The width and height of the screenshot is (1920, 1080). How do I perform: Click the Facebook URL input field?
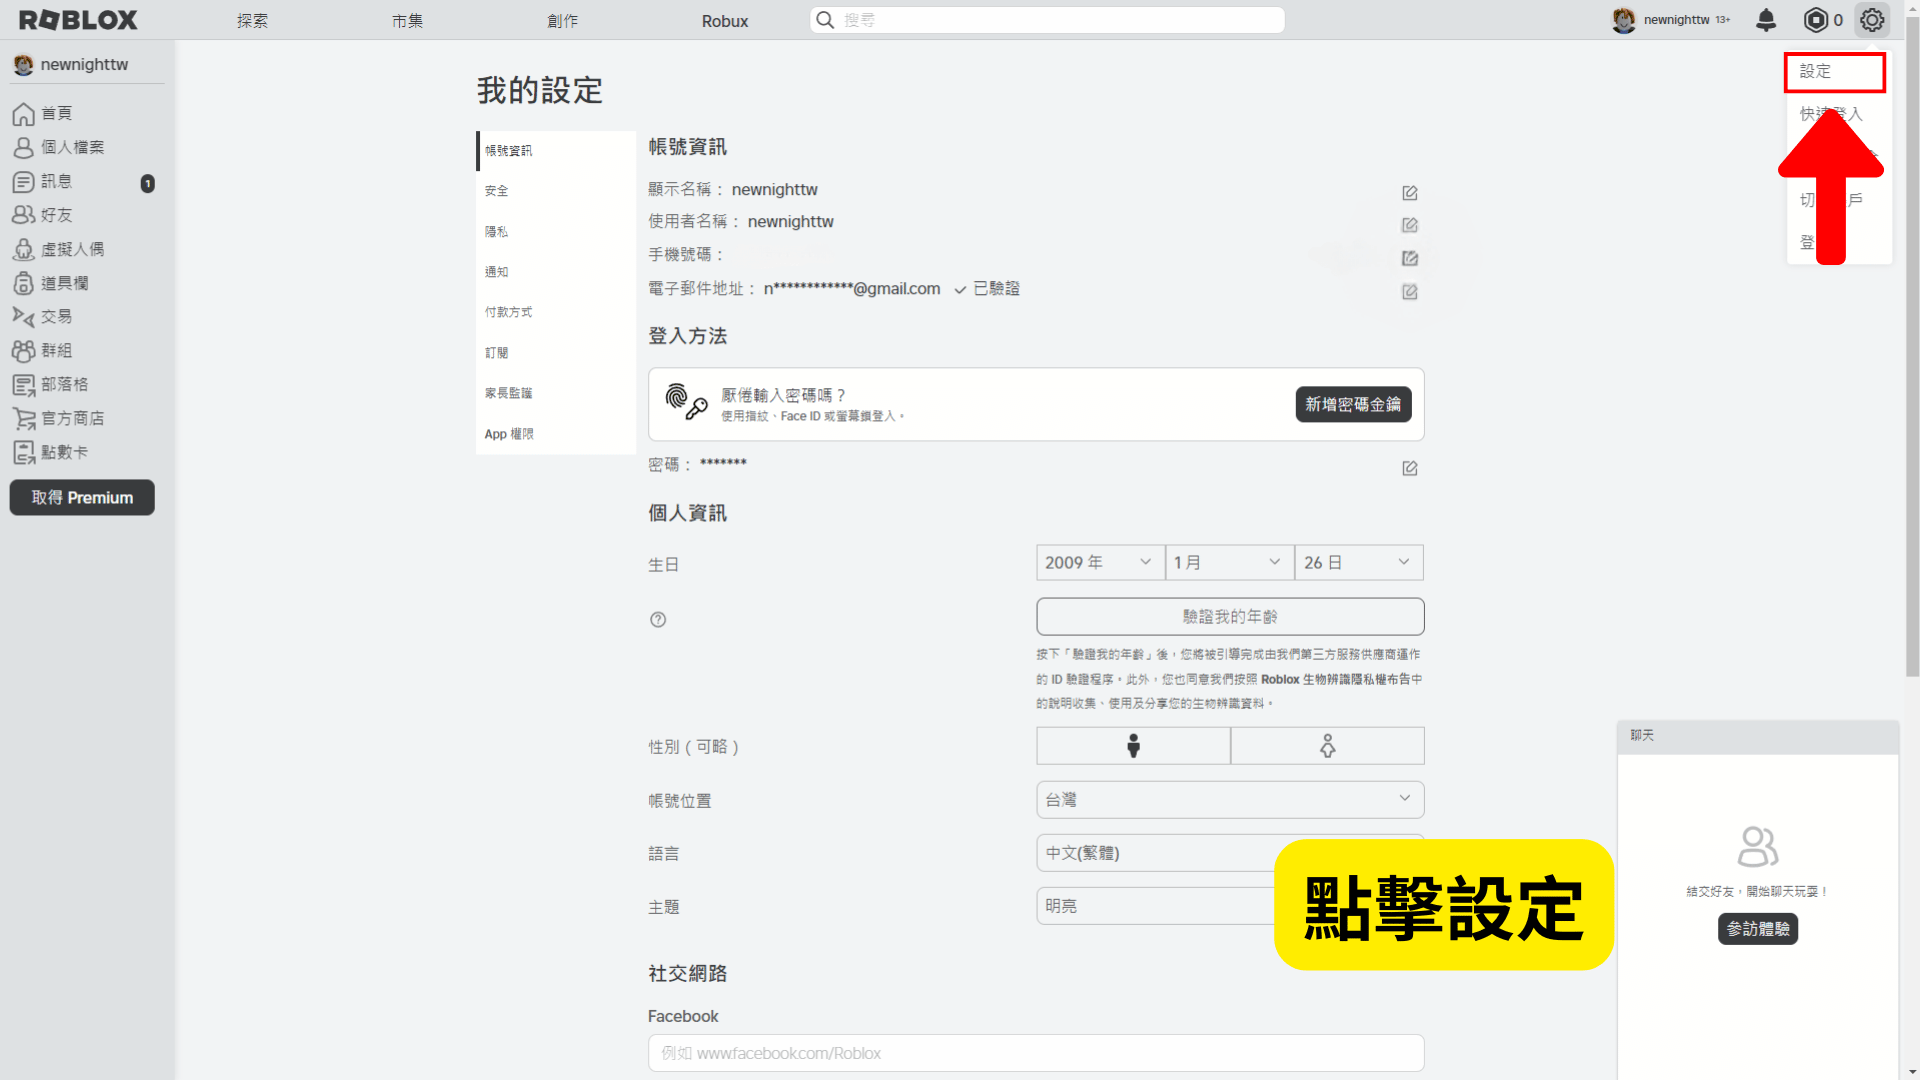1036,1053
